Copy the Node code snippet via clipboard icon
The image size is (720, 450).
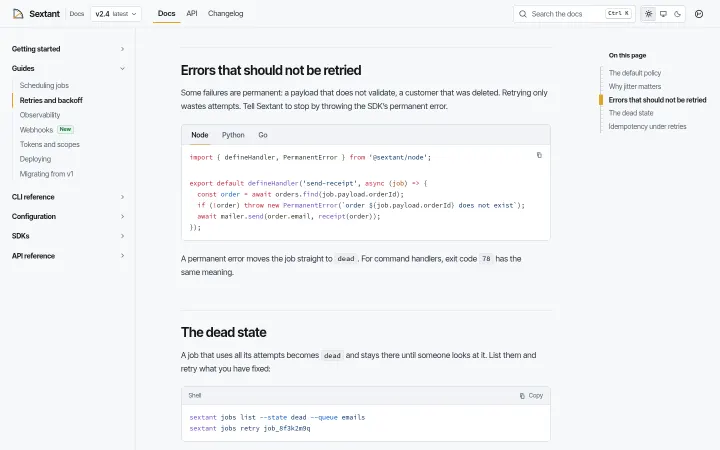[539, 155]
